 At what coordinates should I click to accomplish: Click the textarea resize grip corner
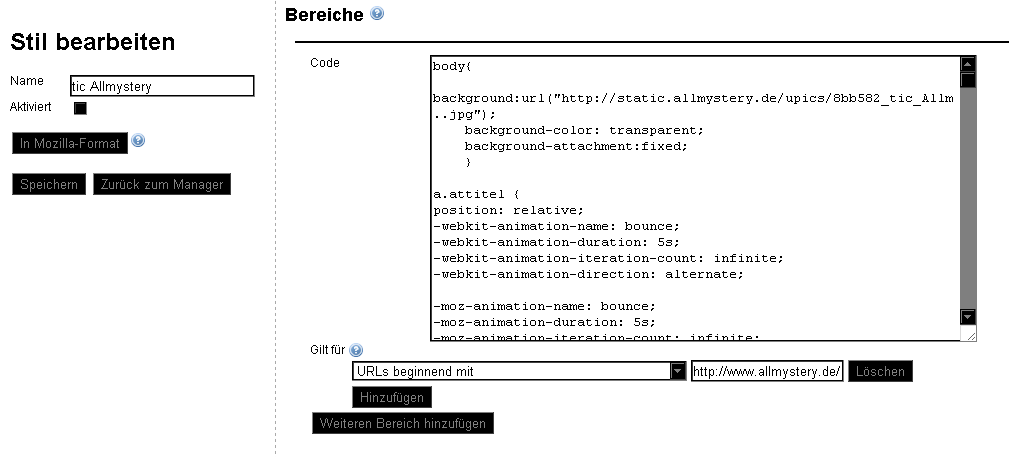pyautogui.click(x=970, y=335)
